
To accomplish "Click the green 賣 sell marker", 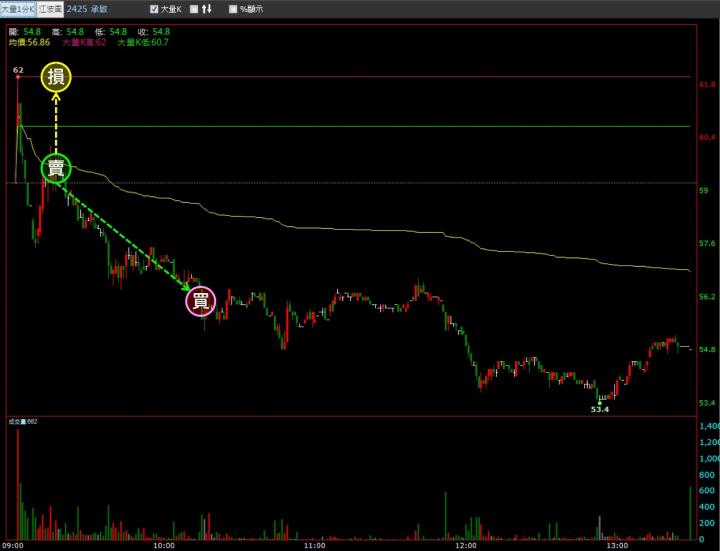I will pyautogui.click(x=56, y=169).
